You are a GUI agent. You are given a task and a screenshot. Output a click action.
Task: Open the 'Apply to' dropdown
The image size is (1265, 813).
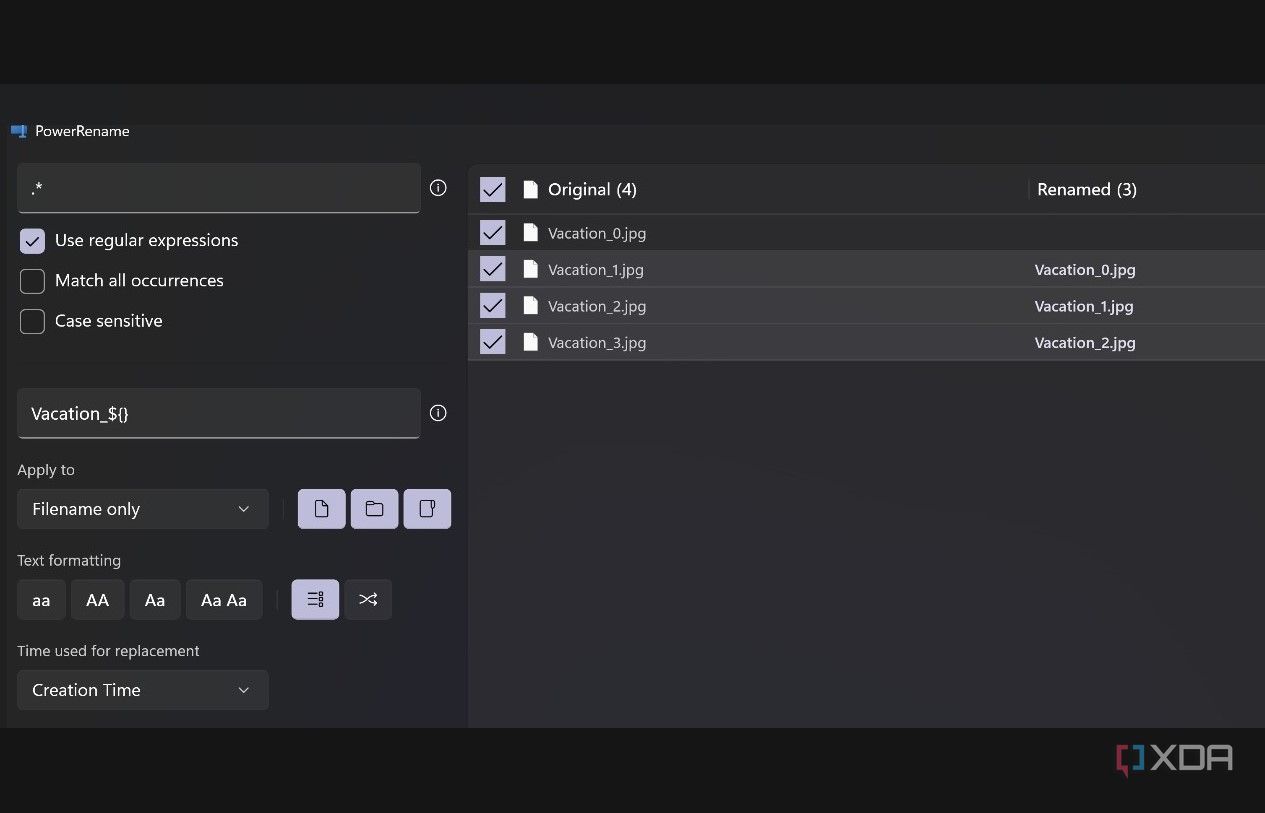click(142, 509)
